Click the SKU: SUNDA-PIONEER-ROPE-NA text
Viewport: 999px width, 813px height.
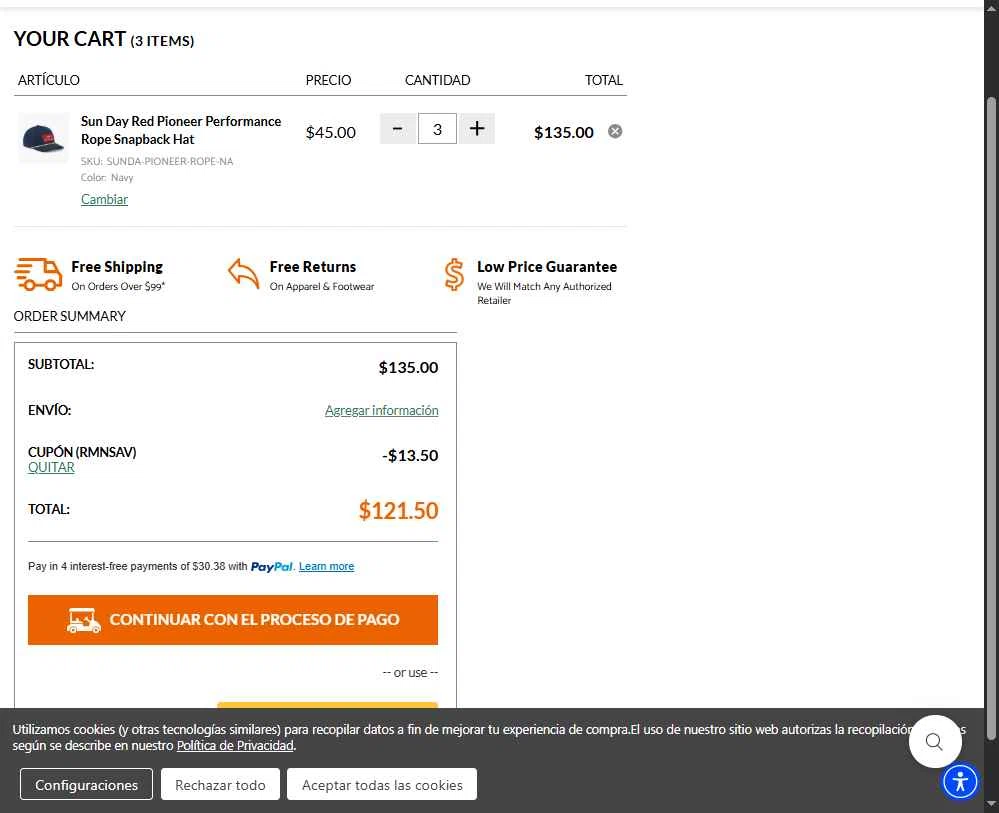click(157, 161)
